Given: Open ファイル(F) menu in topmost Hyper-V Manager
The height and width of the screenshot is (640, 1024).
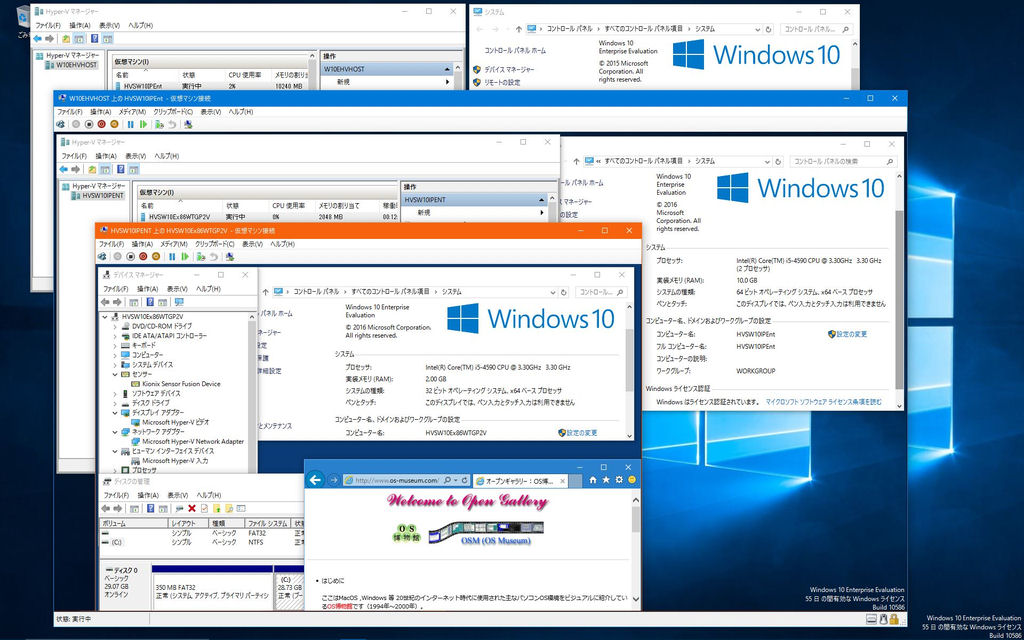Looking at the screenshot, I should [48, 25].
